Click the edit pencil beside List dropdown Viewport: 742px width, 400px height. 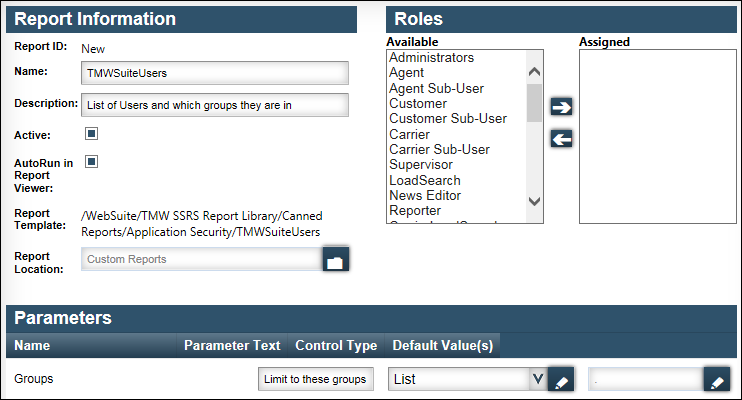562,380
